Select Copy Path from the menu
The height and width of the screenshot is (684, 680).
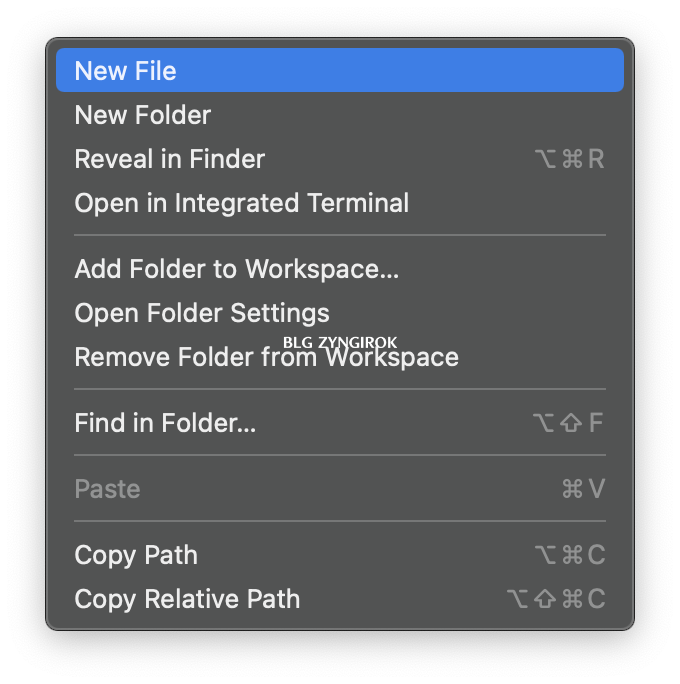click(x=340, y=554)
